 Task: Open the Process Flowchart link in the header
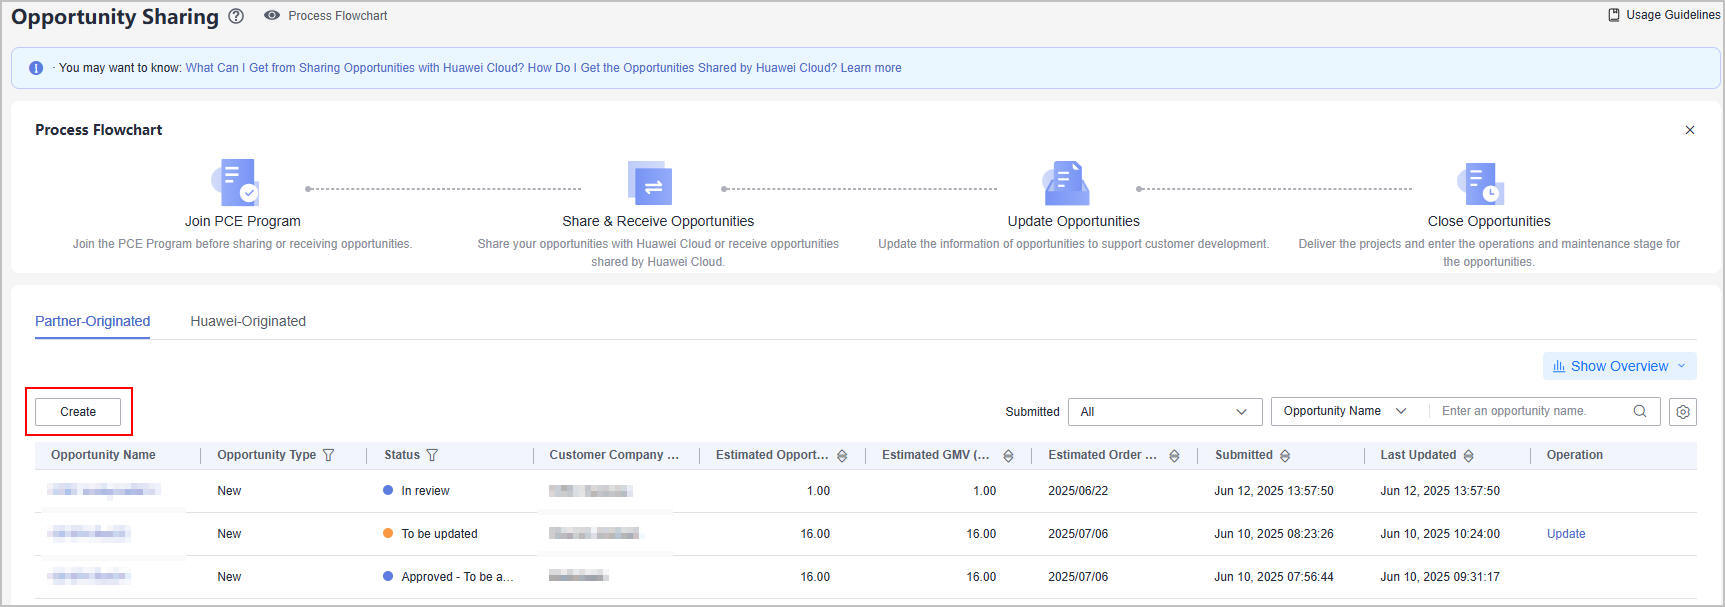click(x=337, y=16)
